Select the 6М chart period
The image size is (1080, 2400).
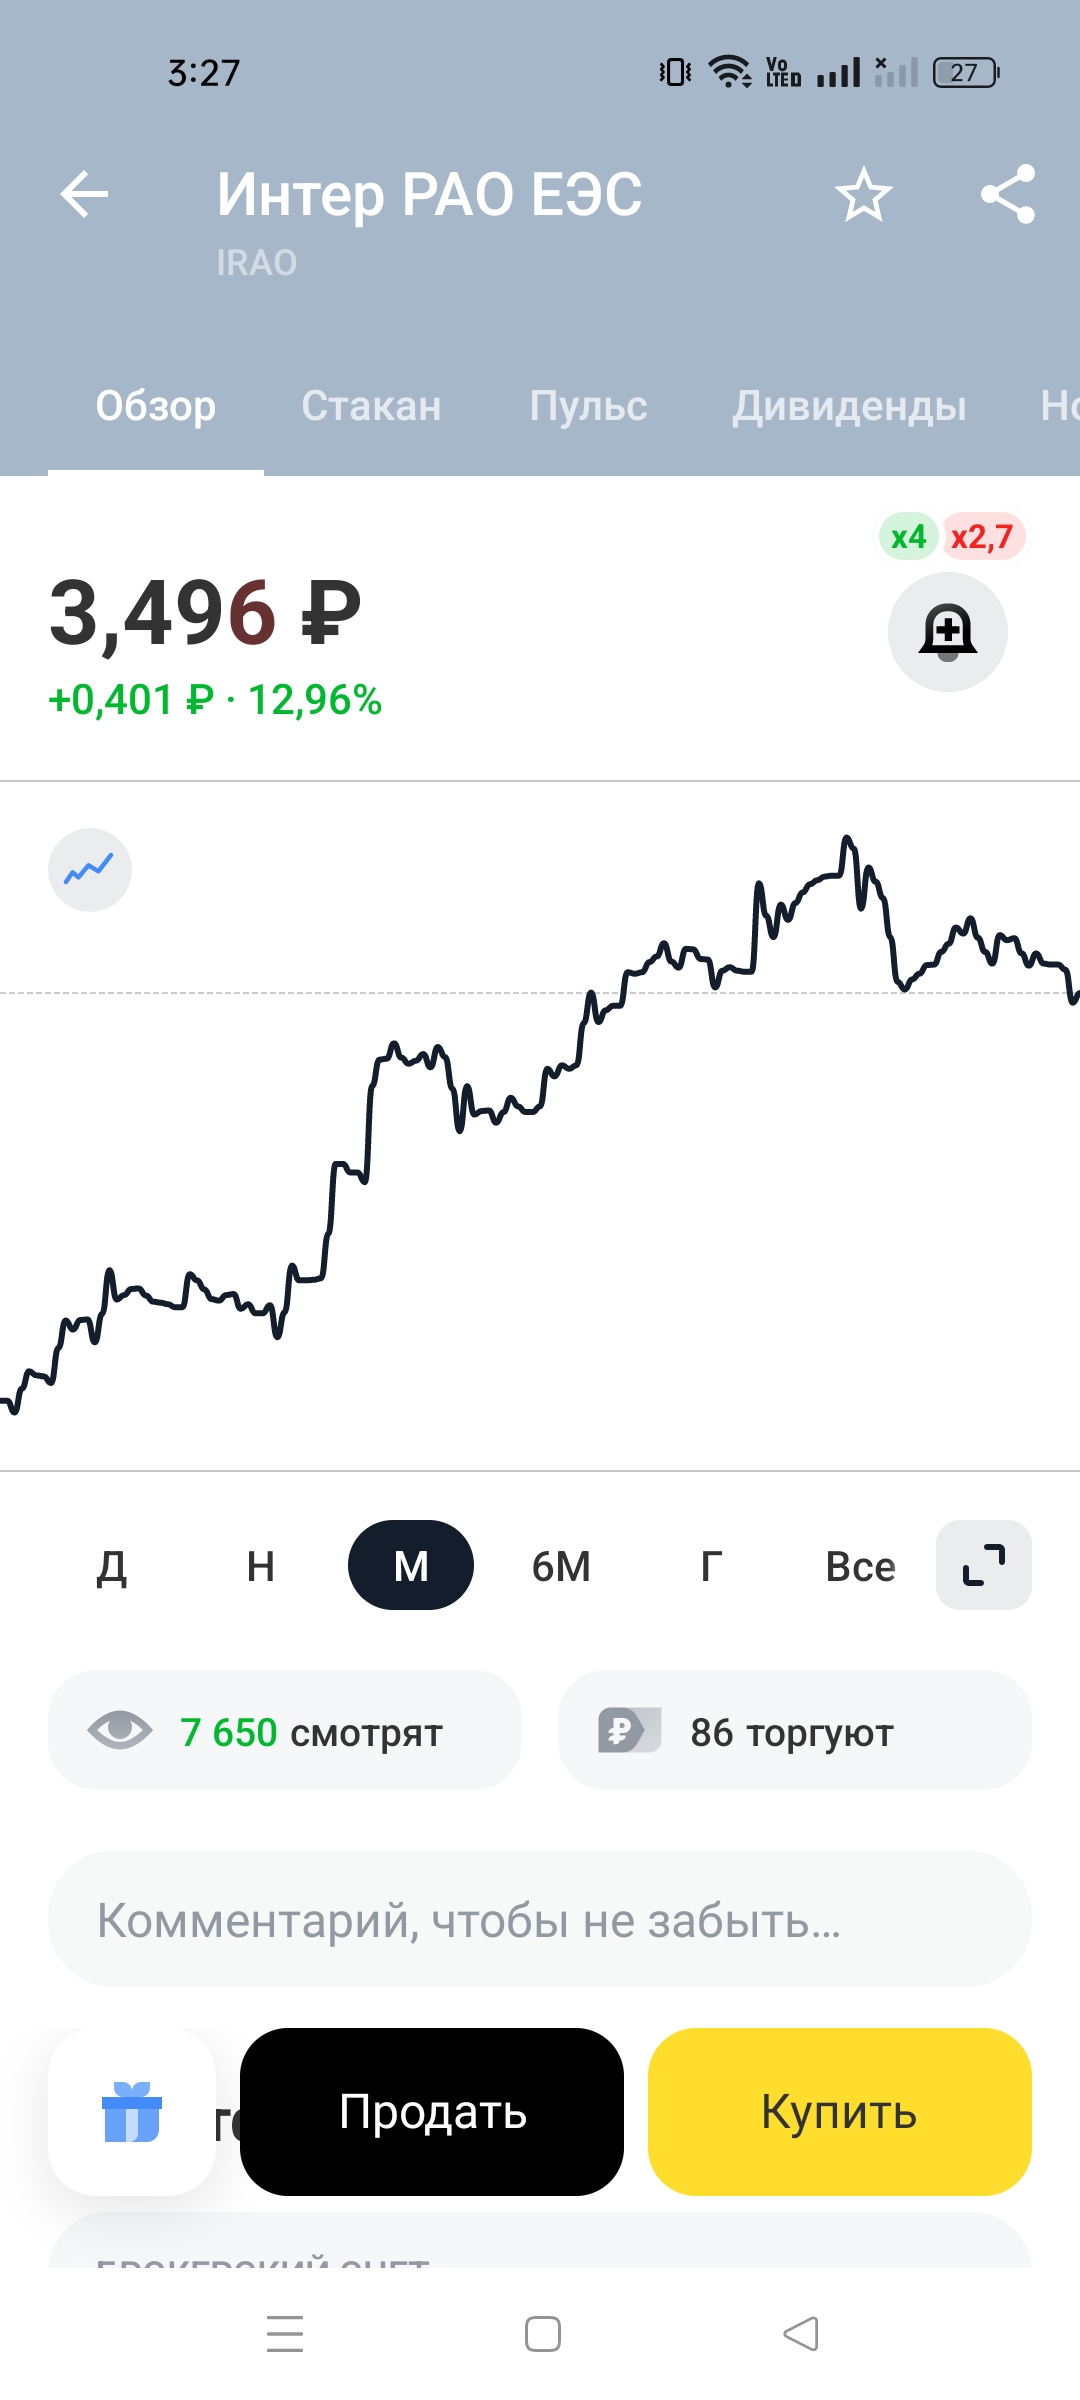pyautogui.click(x=561, y=1566)
